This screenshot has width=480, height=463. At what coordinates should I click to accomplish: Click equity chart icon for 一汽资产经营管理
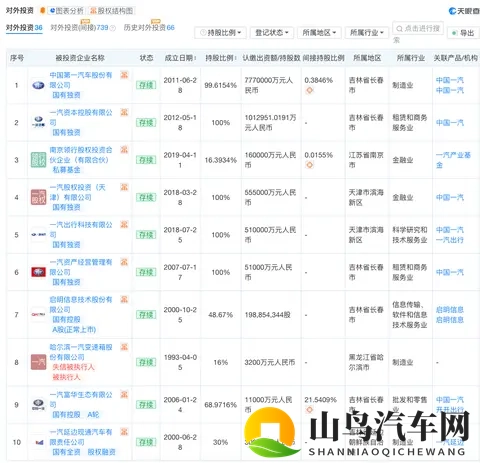124,262
